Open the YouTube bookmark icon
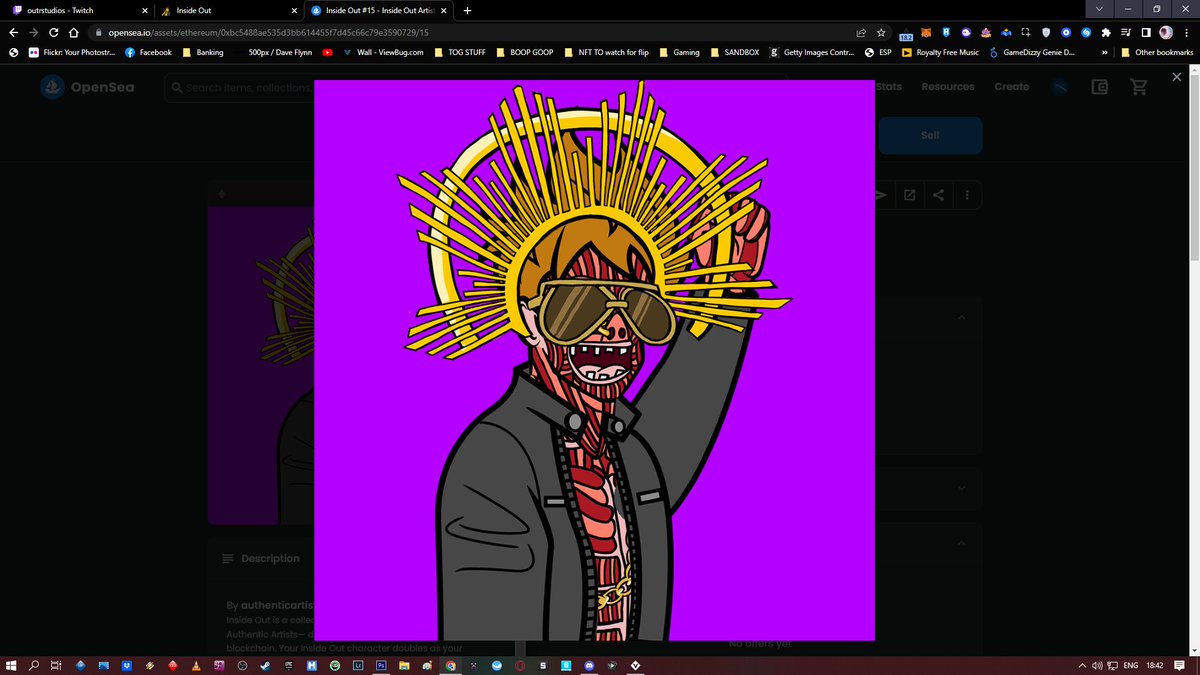 (x=328, y=52)
